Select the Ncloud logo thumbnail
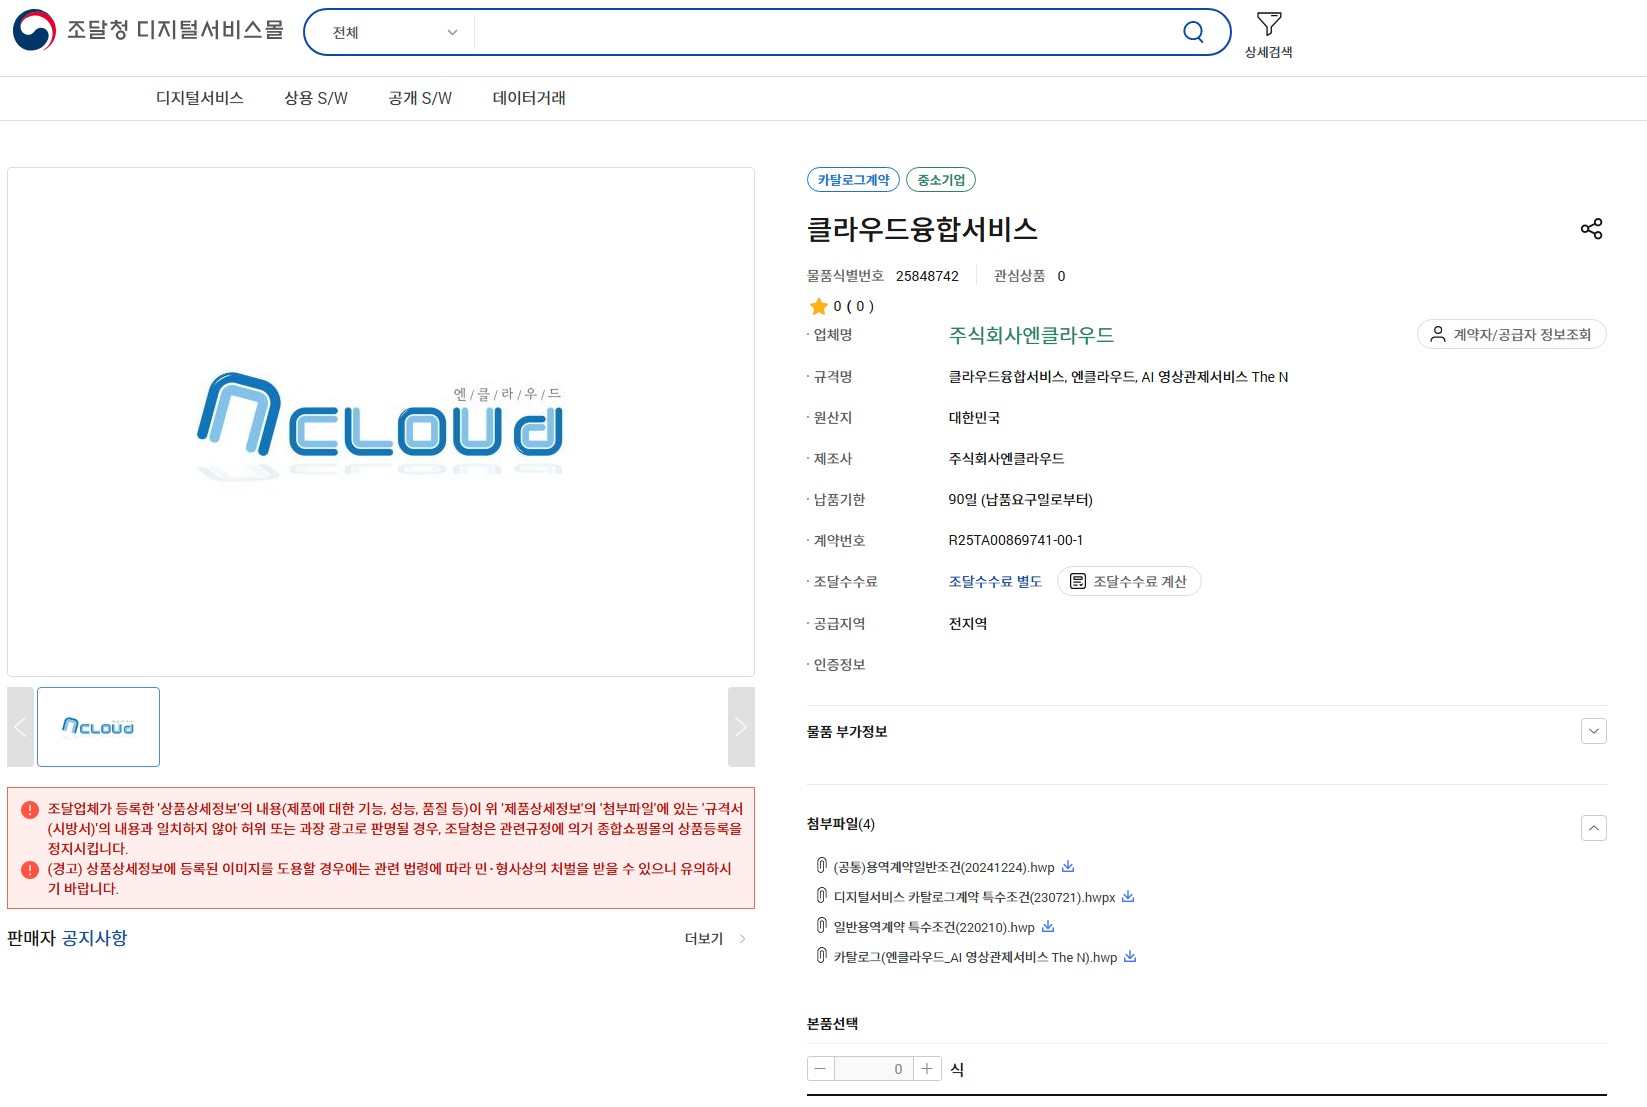 click(x=98, y=727)
